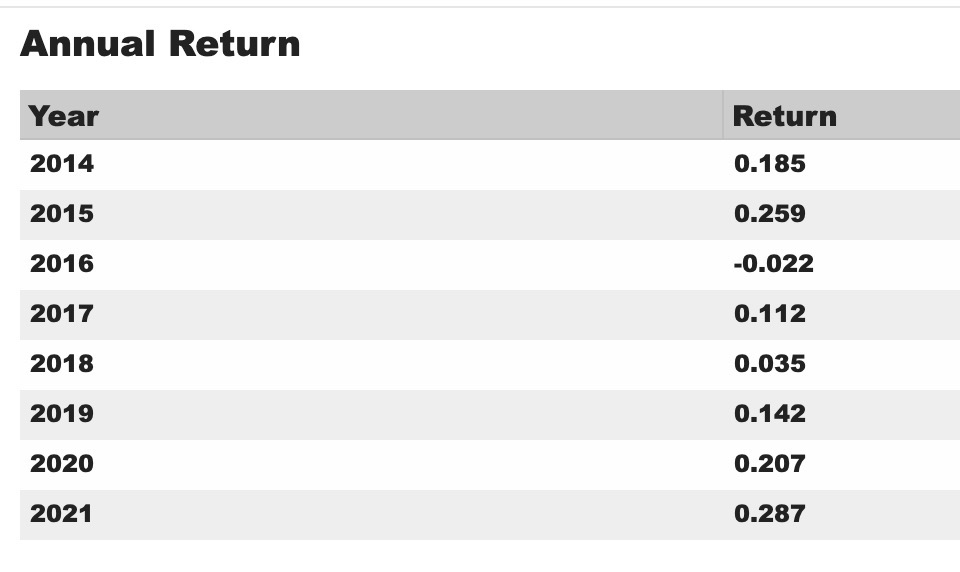Viewport: 960px width, 572px height.
Task: Click the 2016 year cell
Action: pyautogui.click(x=62, y=264)
